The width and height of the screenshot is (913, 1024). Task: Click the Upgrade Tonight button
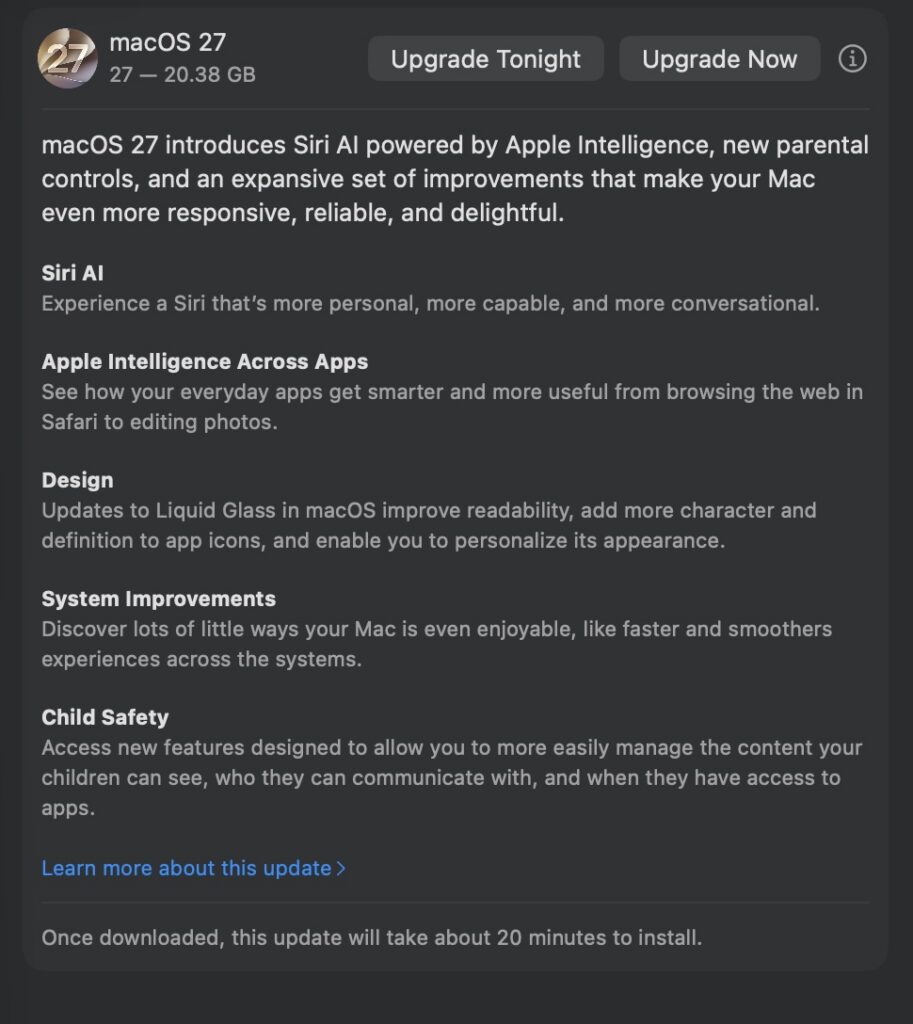[485, 59]
